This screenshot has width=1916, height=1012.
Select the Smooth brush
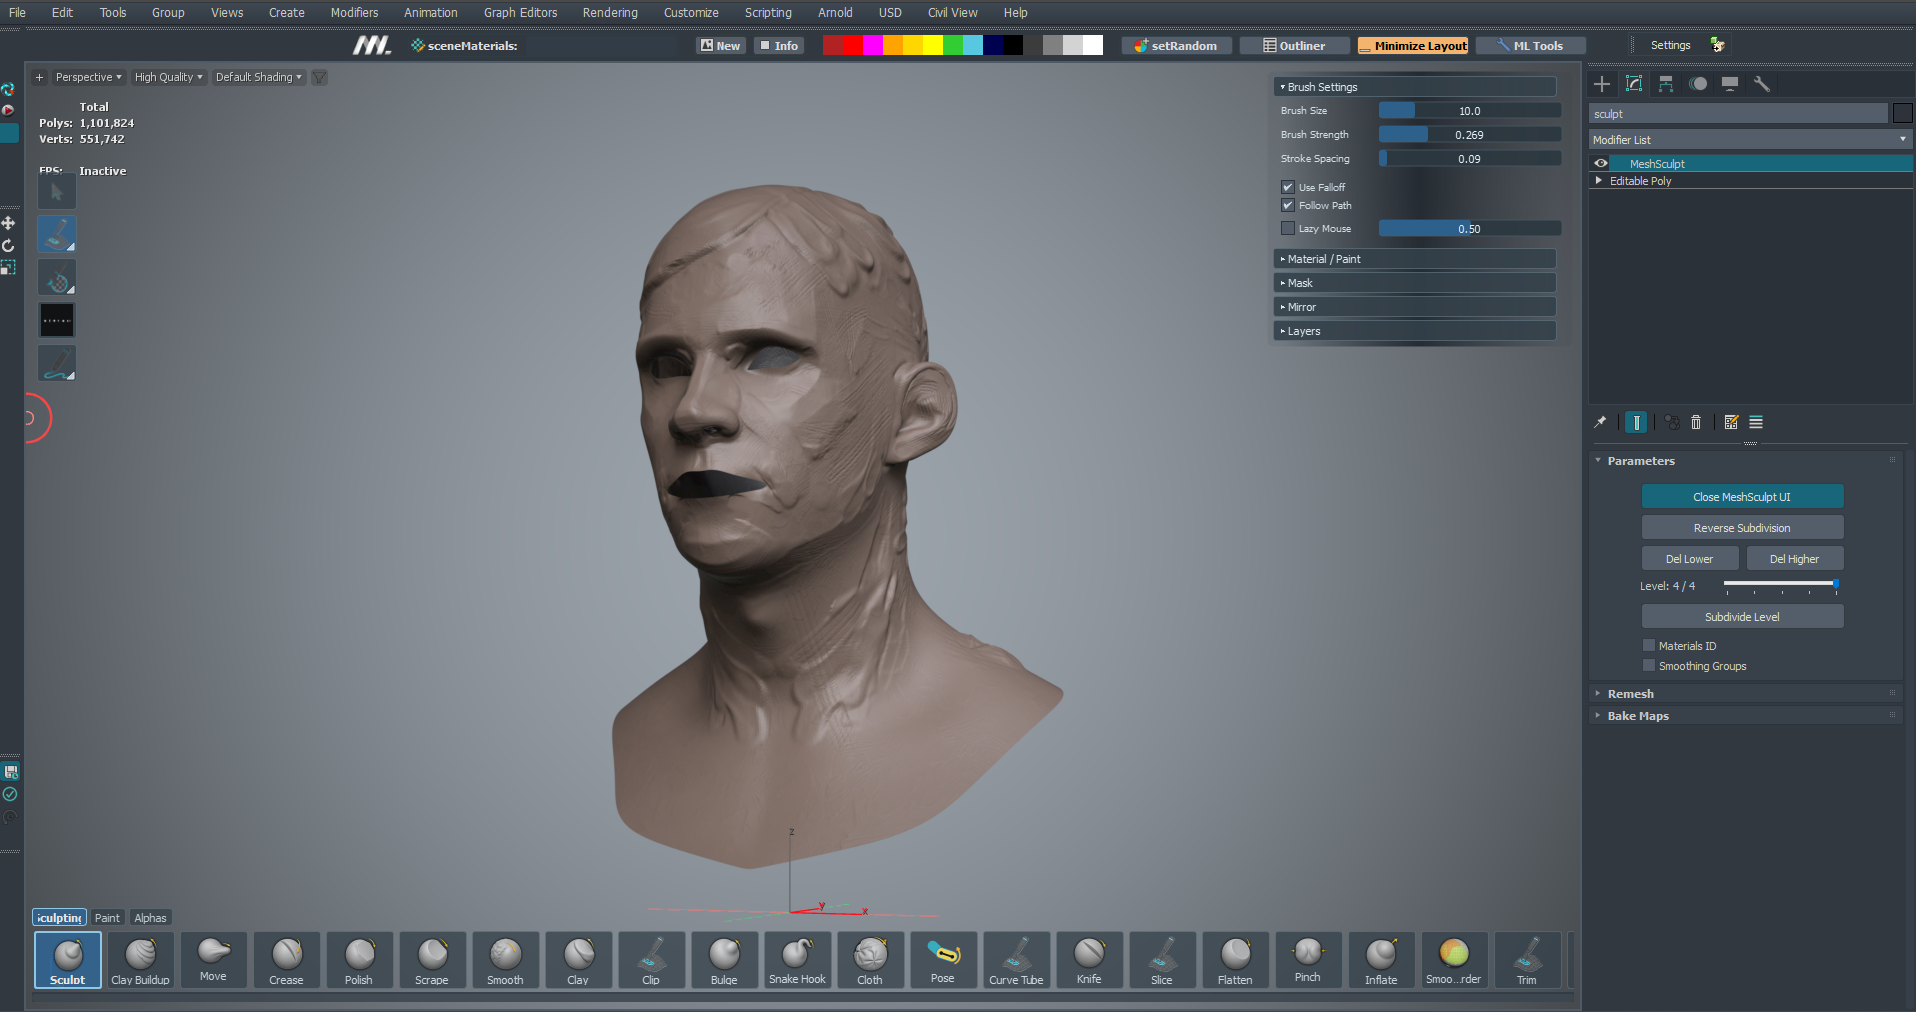click(505, 960)
